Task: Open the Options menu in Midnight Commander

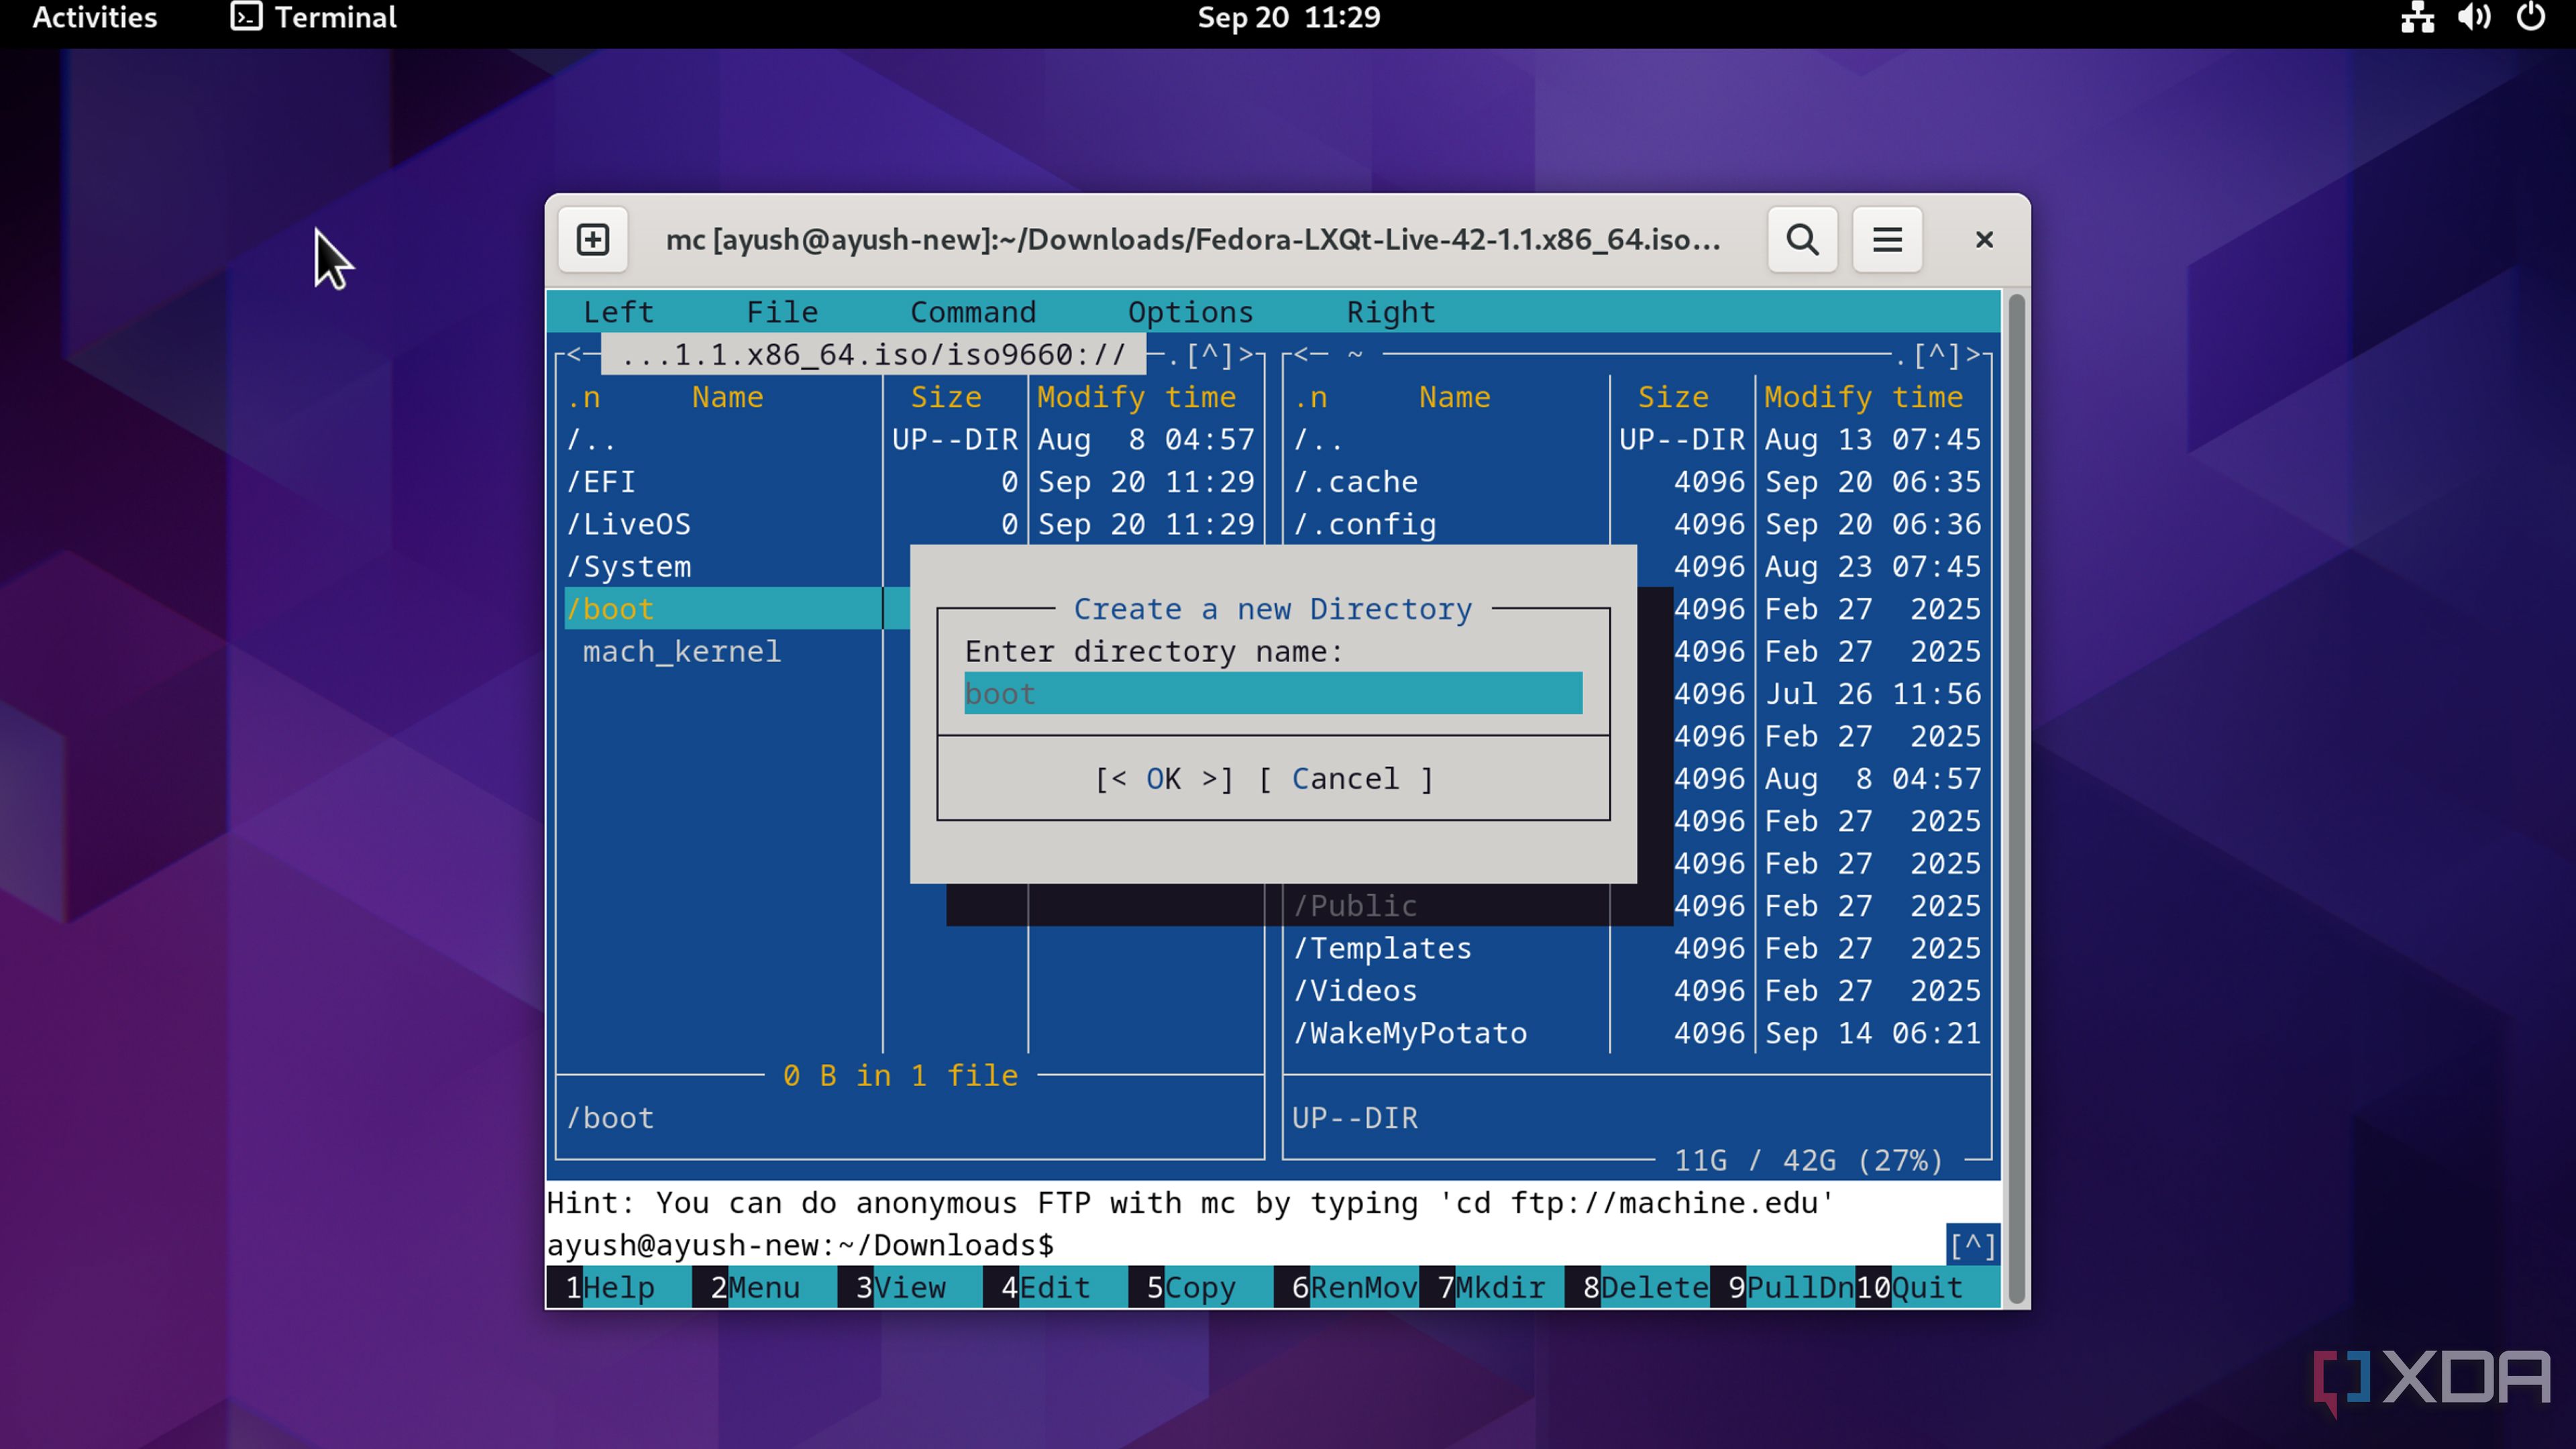Action: (x=1190, y=312)
